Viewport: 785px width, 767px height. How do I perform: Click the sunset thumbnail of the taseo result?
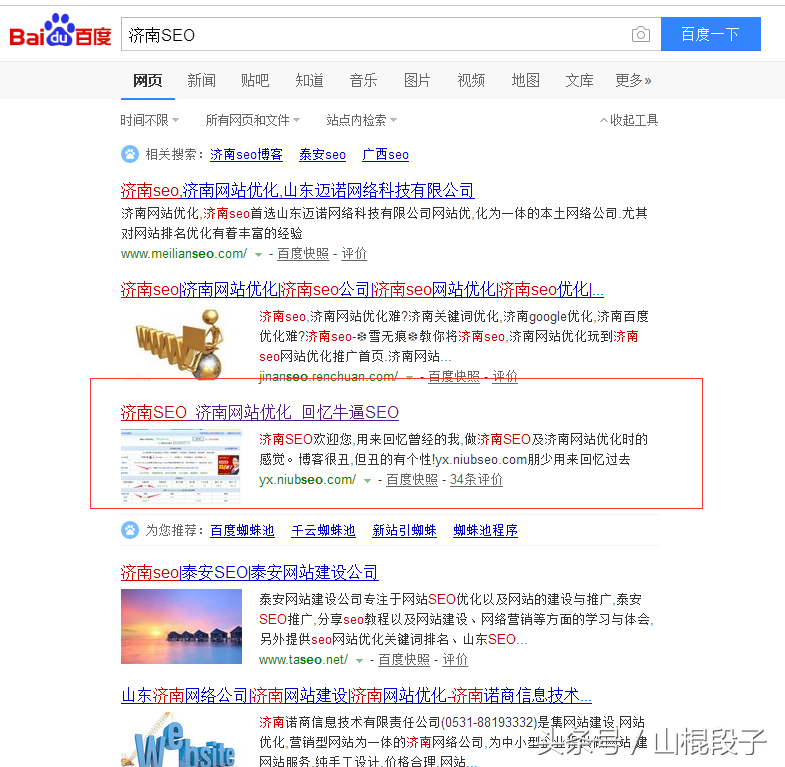(181, 626)
